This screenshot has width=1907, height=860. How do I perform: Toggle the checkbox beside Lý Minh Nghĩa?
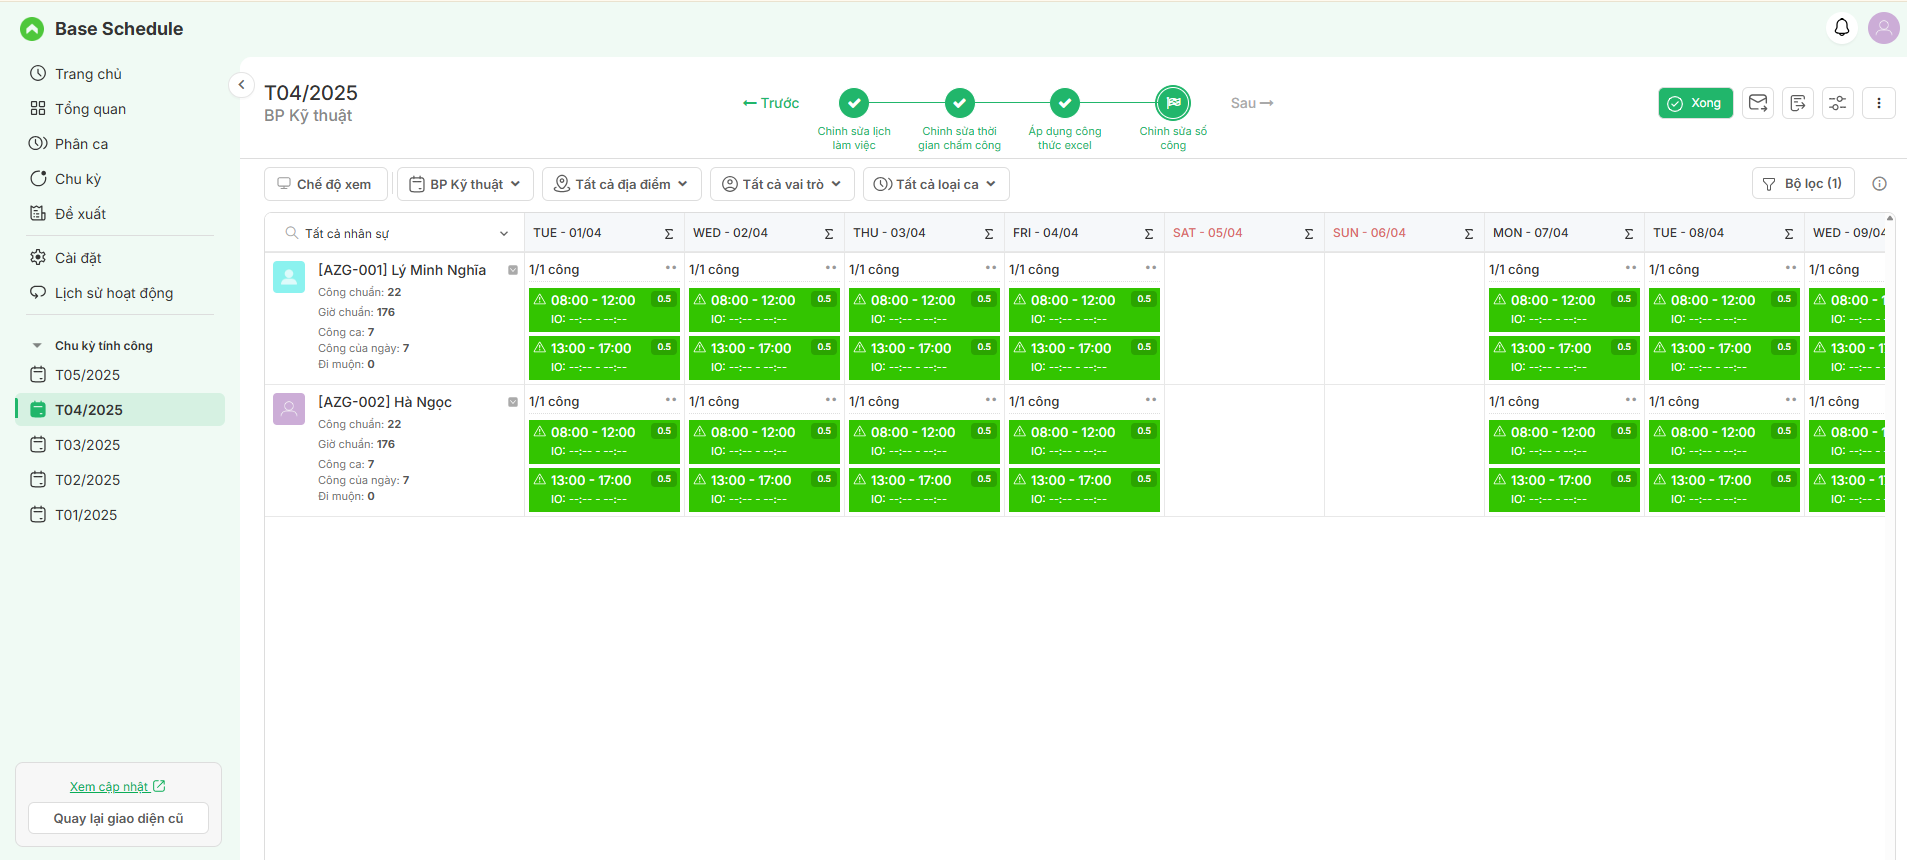(x=513, y=270)
